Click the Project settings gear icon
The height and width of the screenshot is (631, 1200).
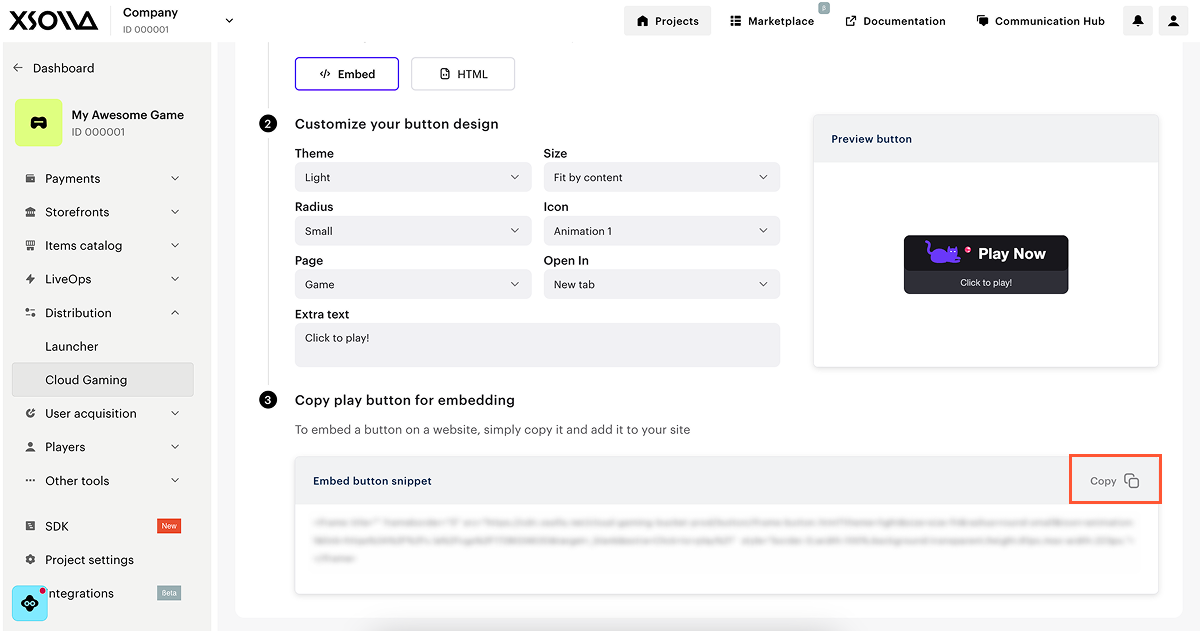click(x=30, y=560)
